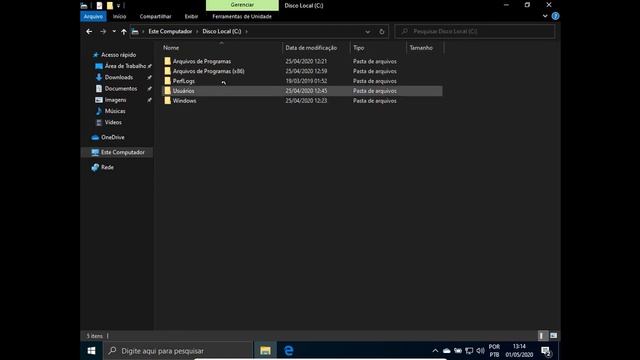The width and height of the screenshot is (640, 360).
Task: Open the Windows Start menu
Action: point(91,351)
